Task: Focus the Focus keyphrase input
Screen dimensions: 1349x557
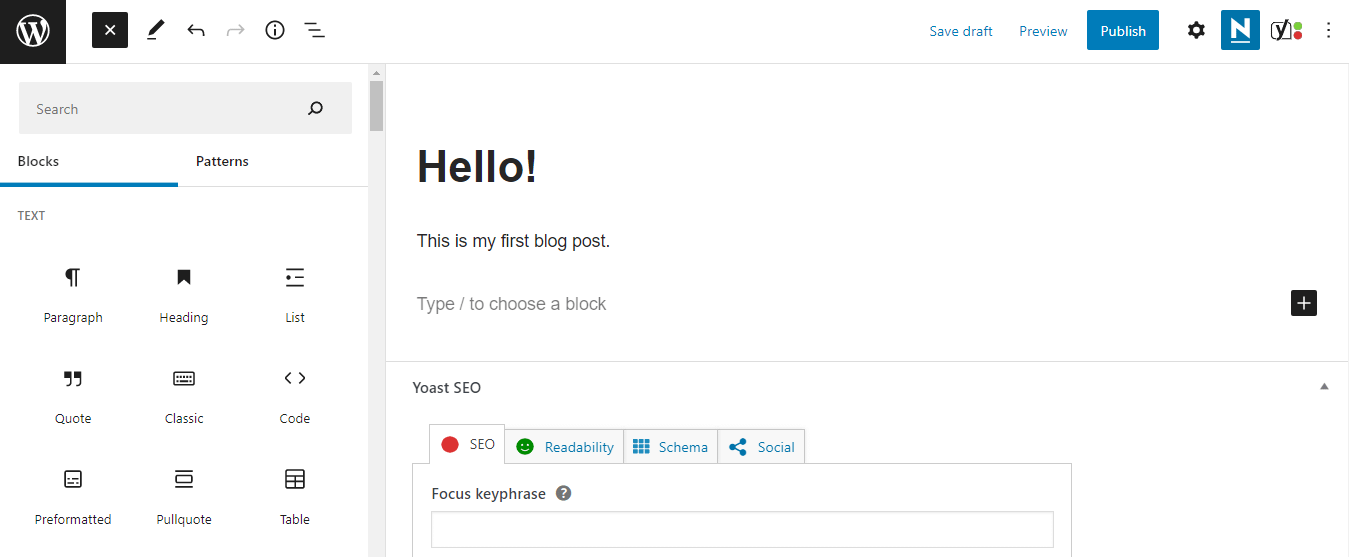Action: point(742,530)
